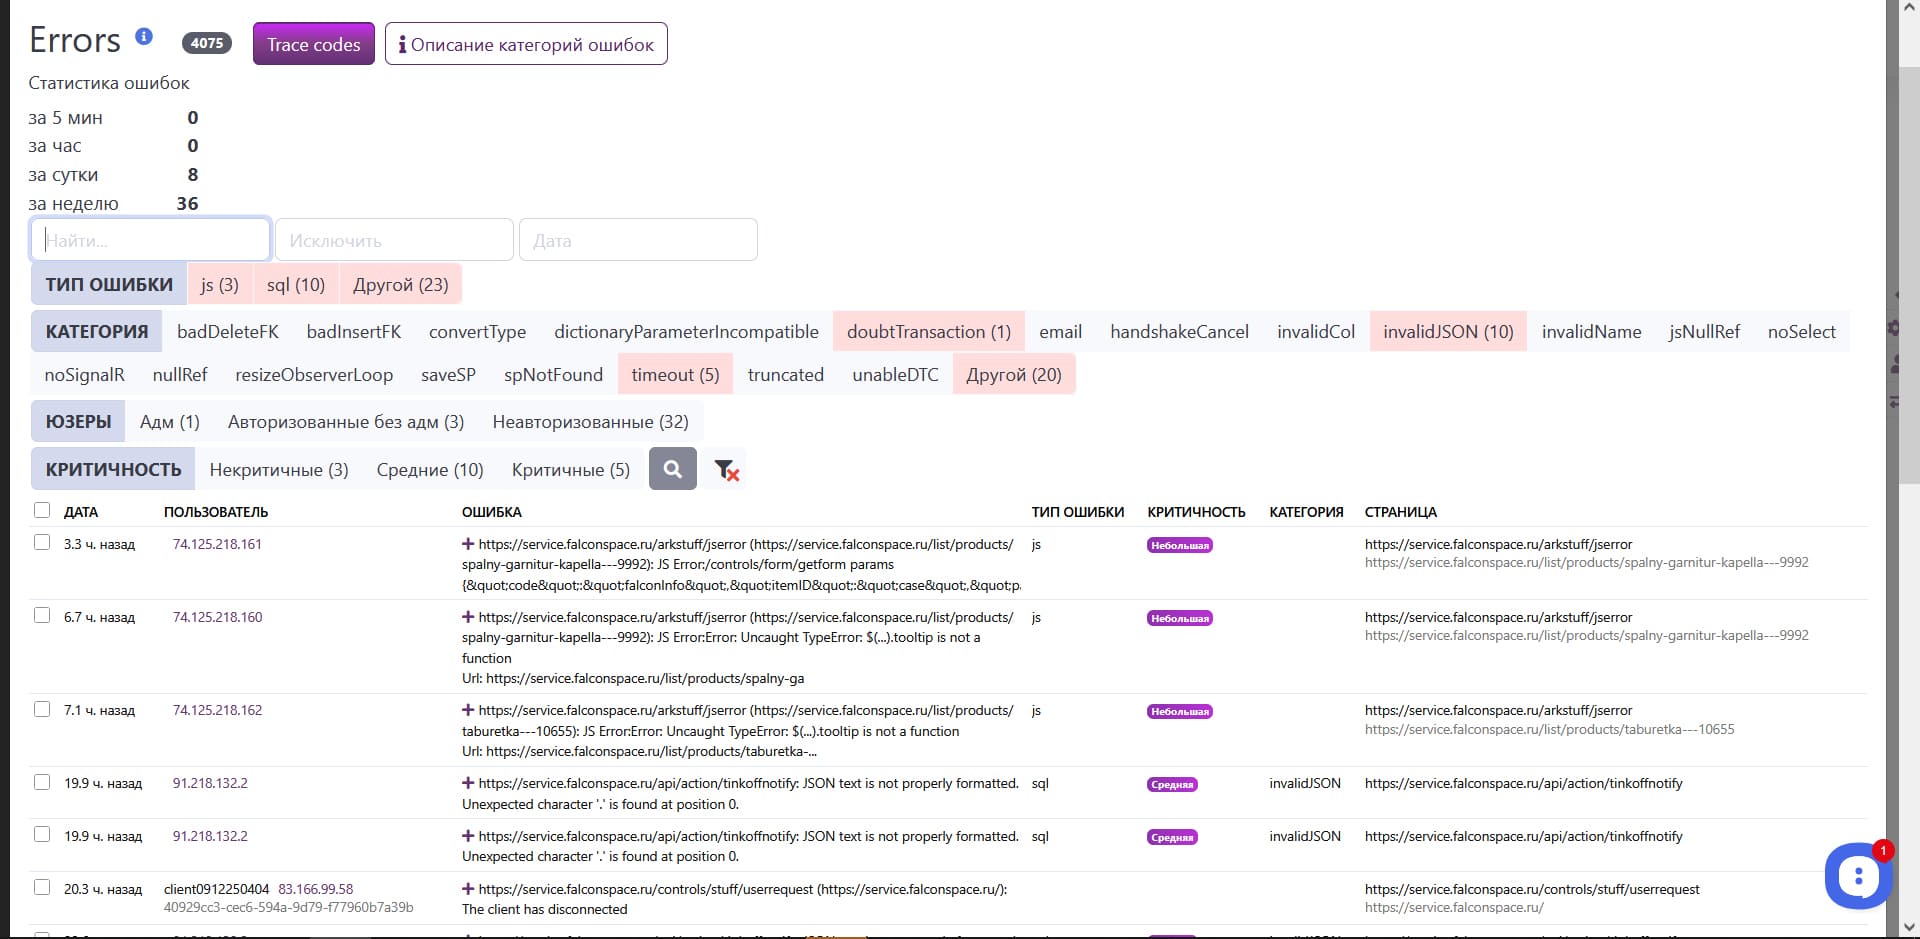Screen dimensions: 1920x939
Task: Select the invalidJSON (10) category filter
Action: pos(1447,332)
